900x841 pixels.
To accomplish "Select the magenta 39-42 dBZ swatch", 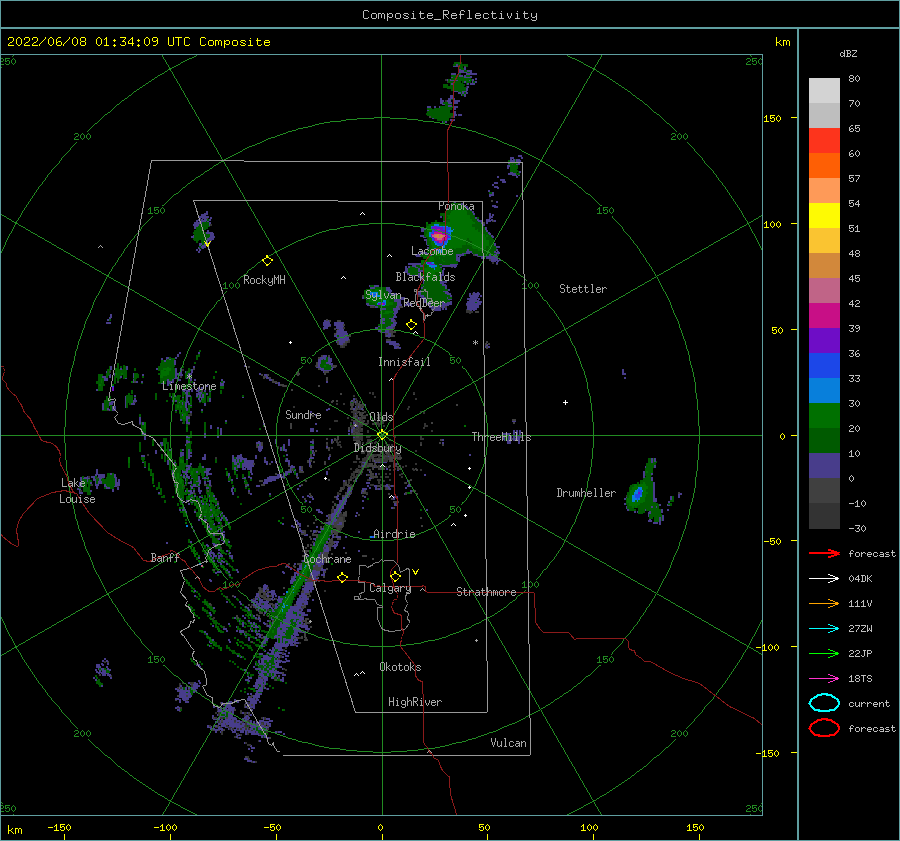I will [824, 315].
